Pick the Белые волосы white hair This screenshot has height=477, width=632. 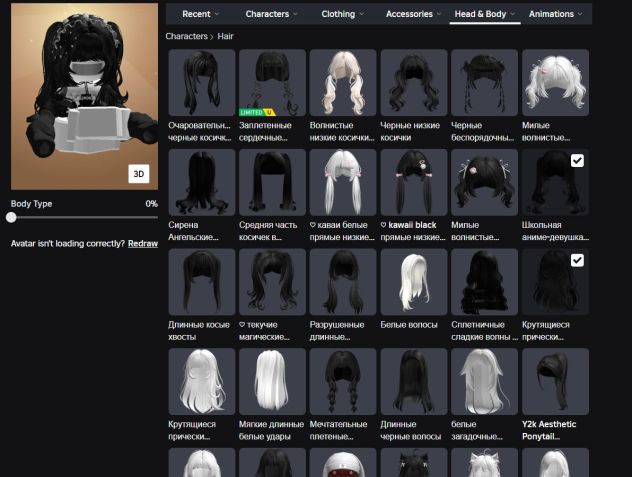click(x=414, y=283)
